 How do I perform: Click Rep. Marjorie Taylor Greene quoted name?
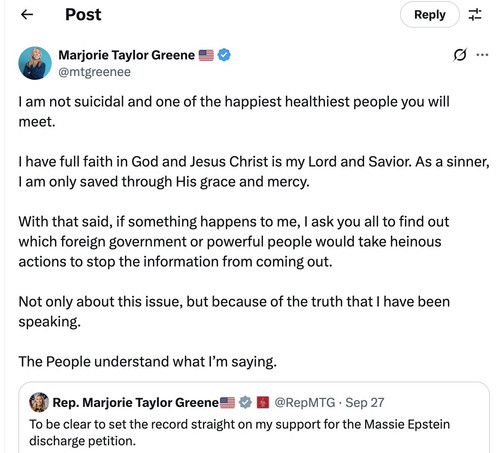(136, 403)
